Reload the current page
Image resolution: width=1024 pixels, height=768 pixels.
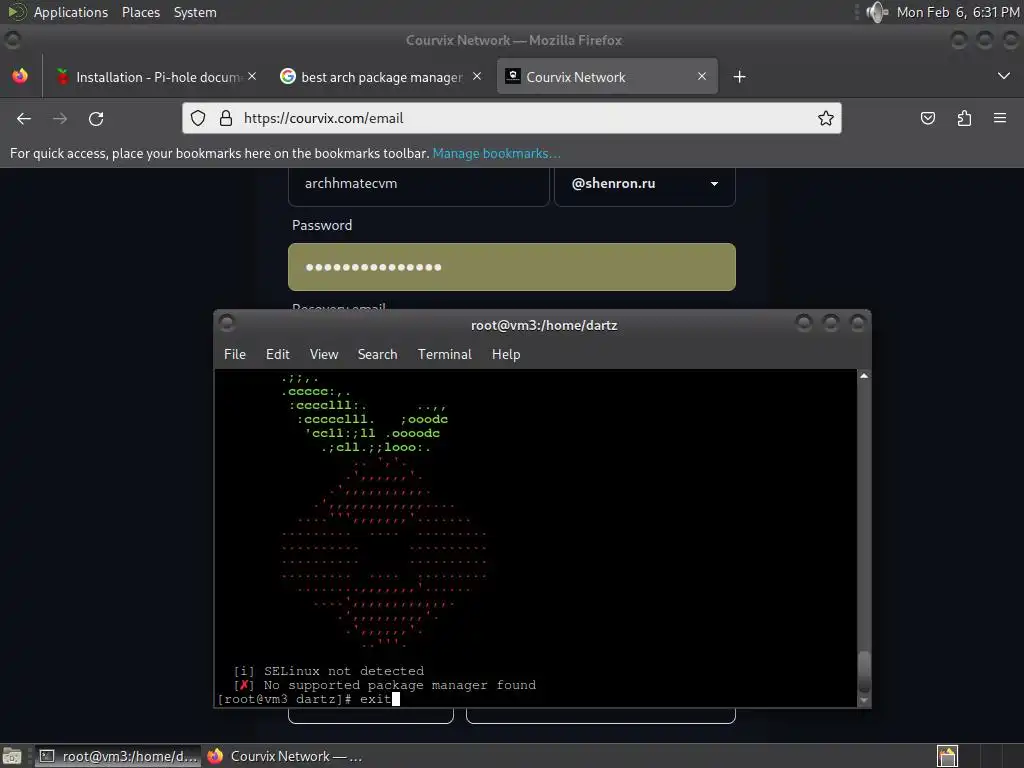(96, 118)
